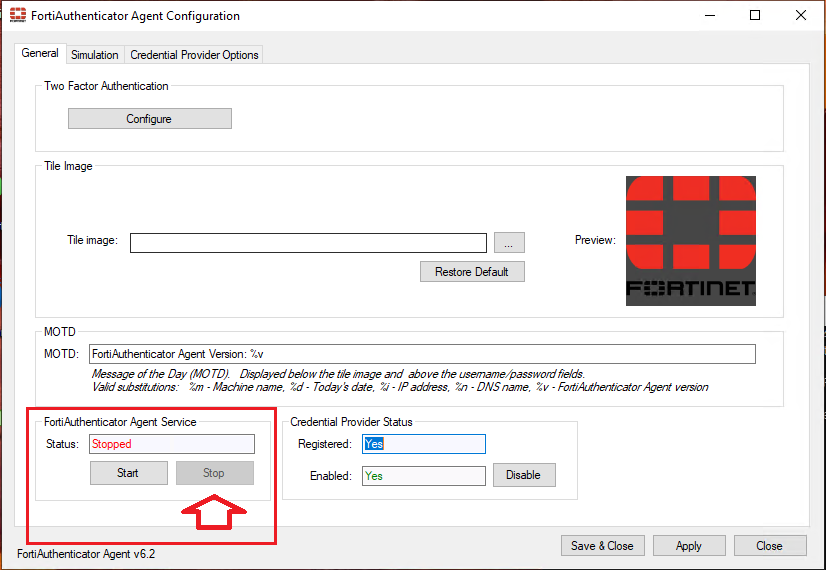Open the Credential Provider Options tab
Image resolution: width=826 pixels, height=570 pixels.
point(194,55)
